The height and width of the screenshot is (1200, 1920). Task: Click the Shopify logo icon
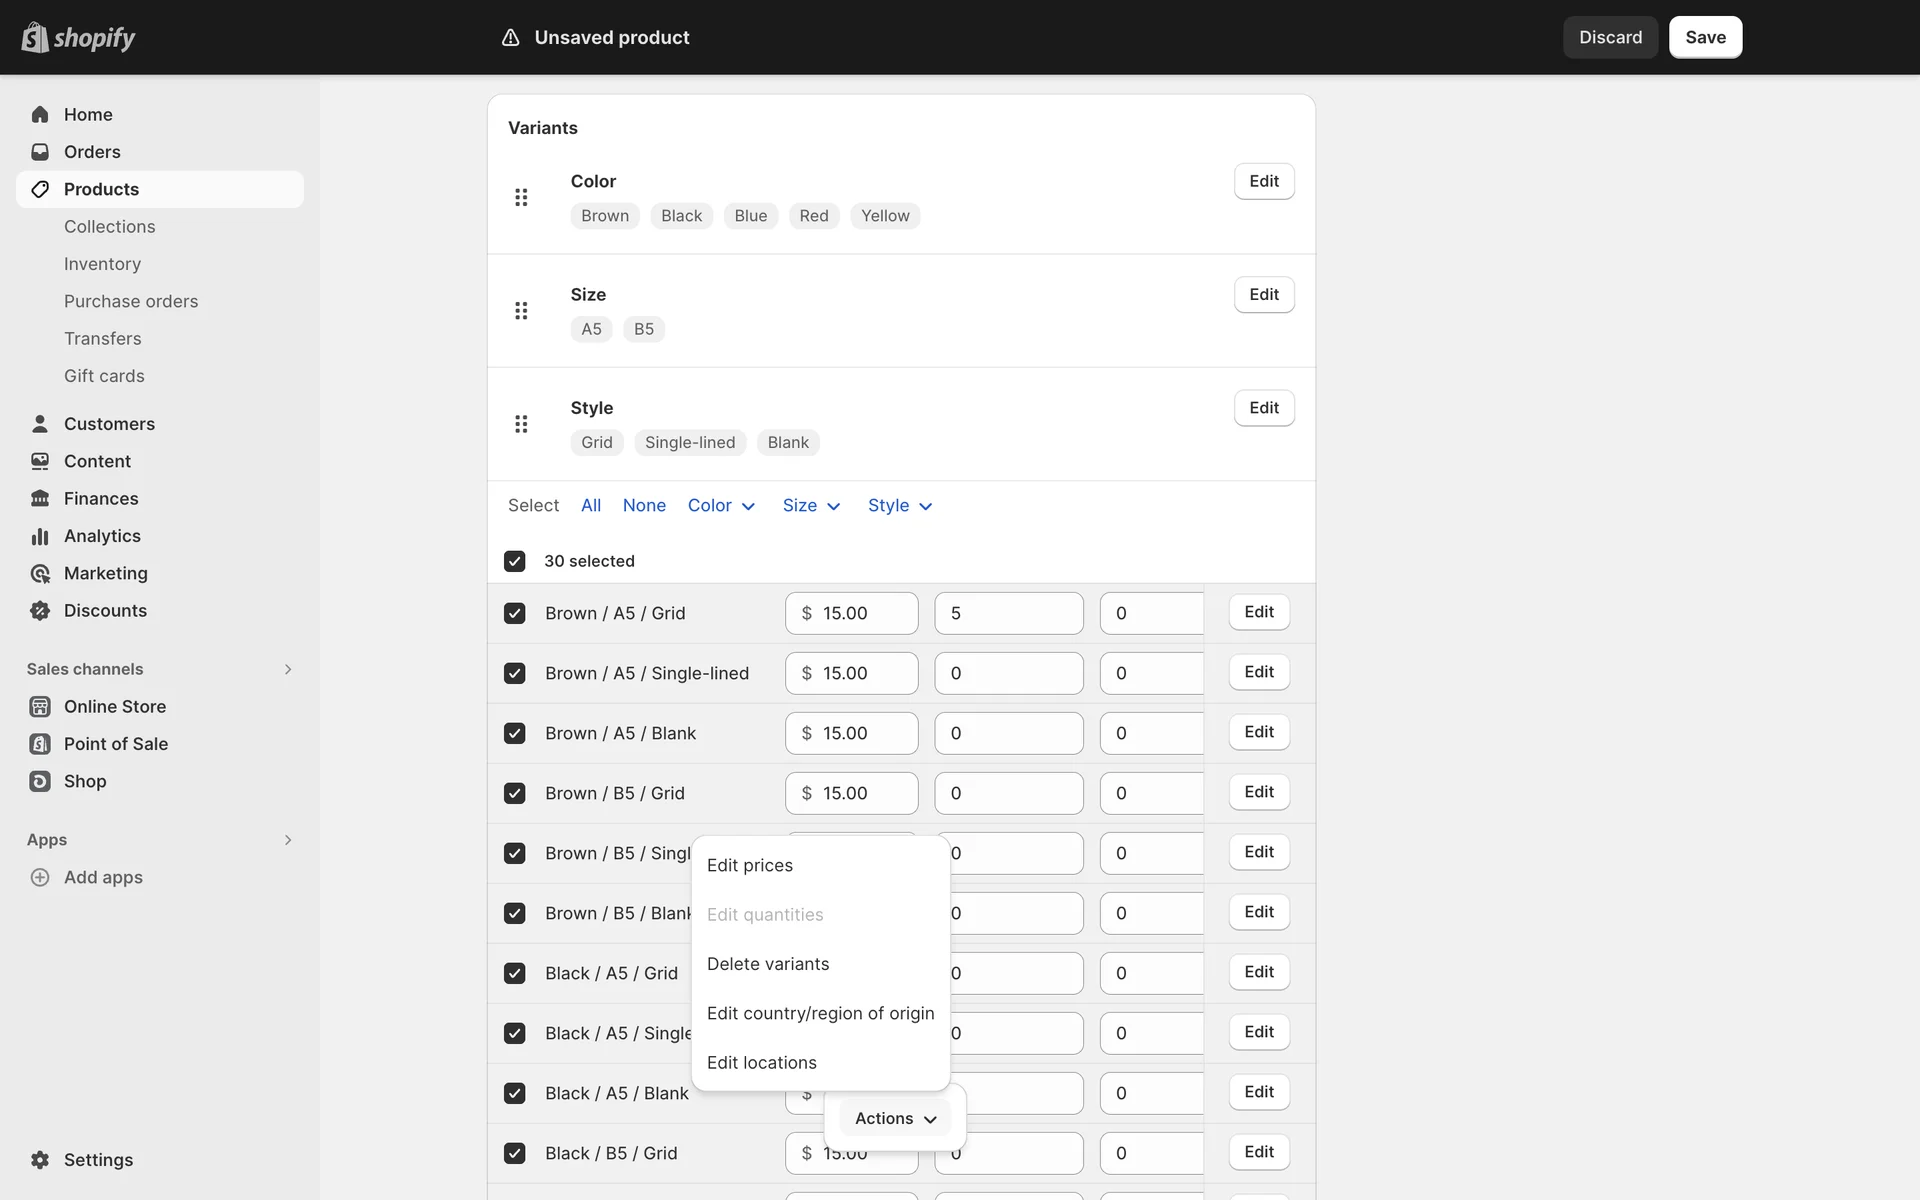[35, 37]
